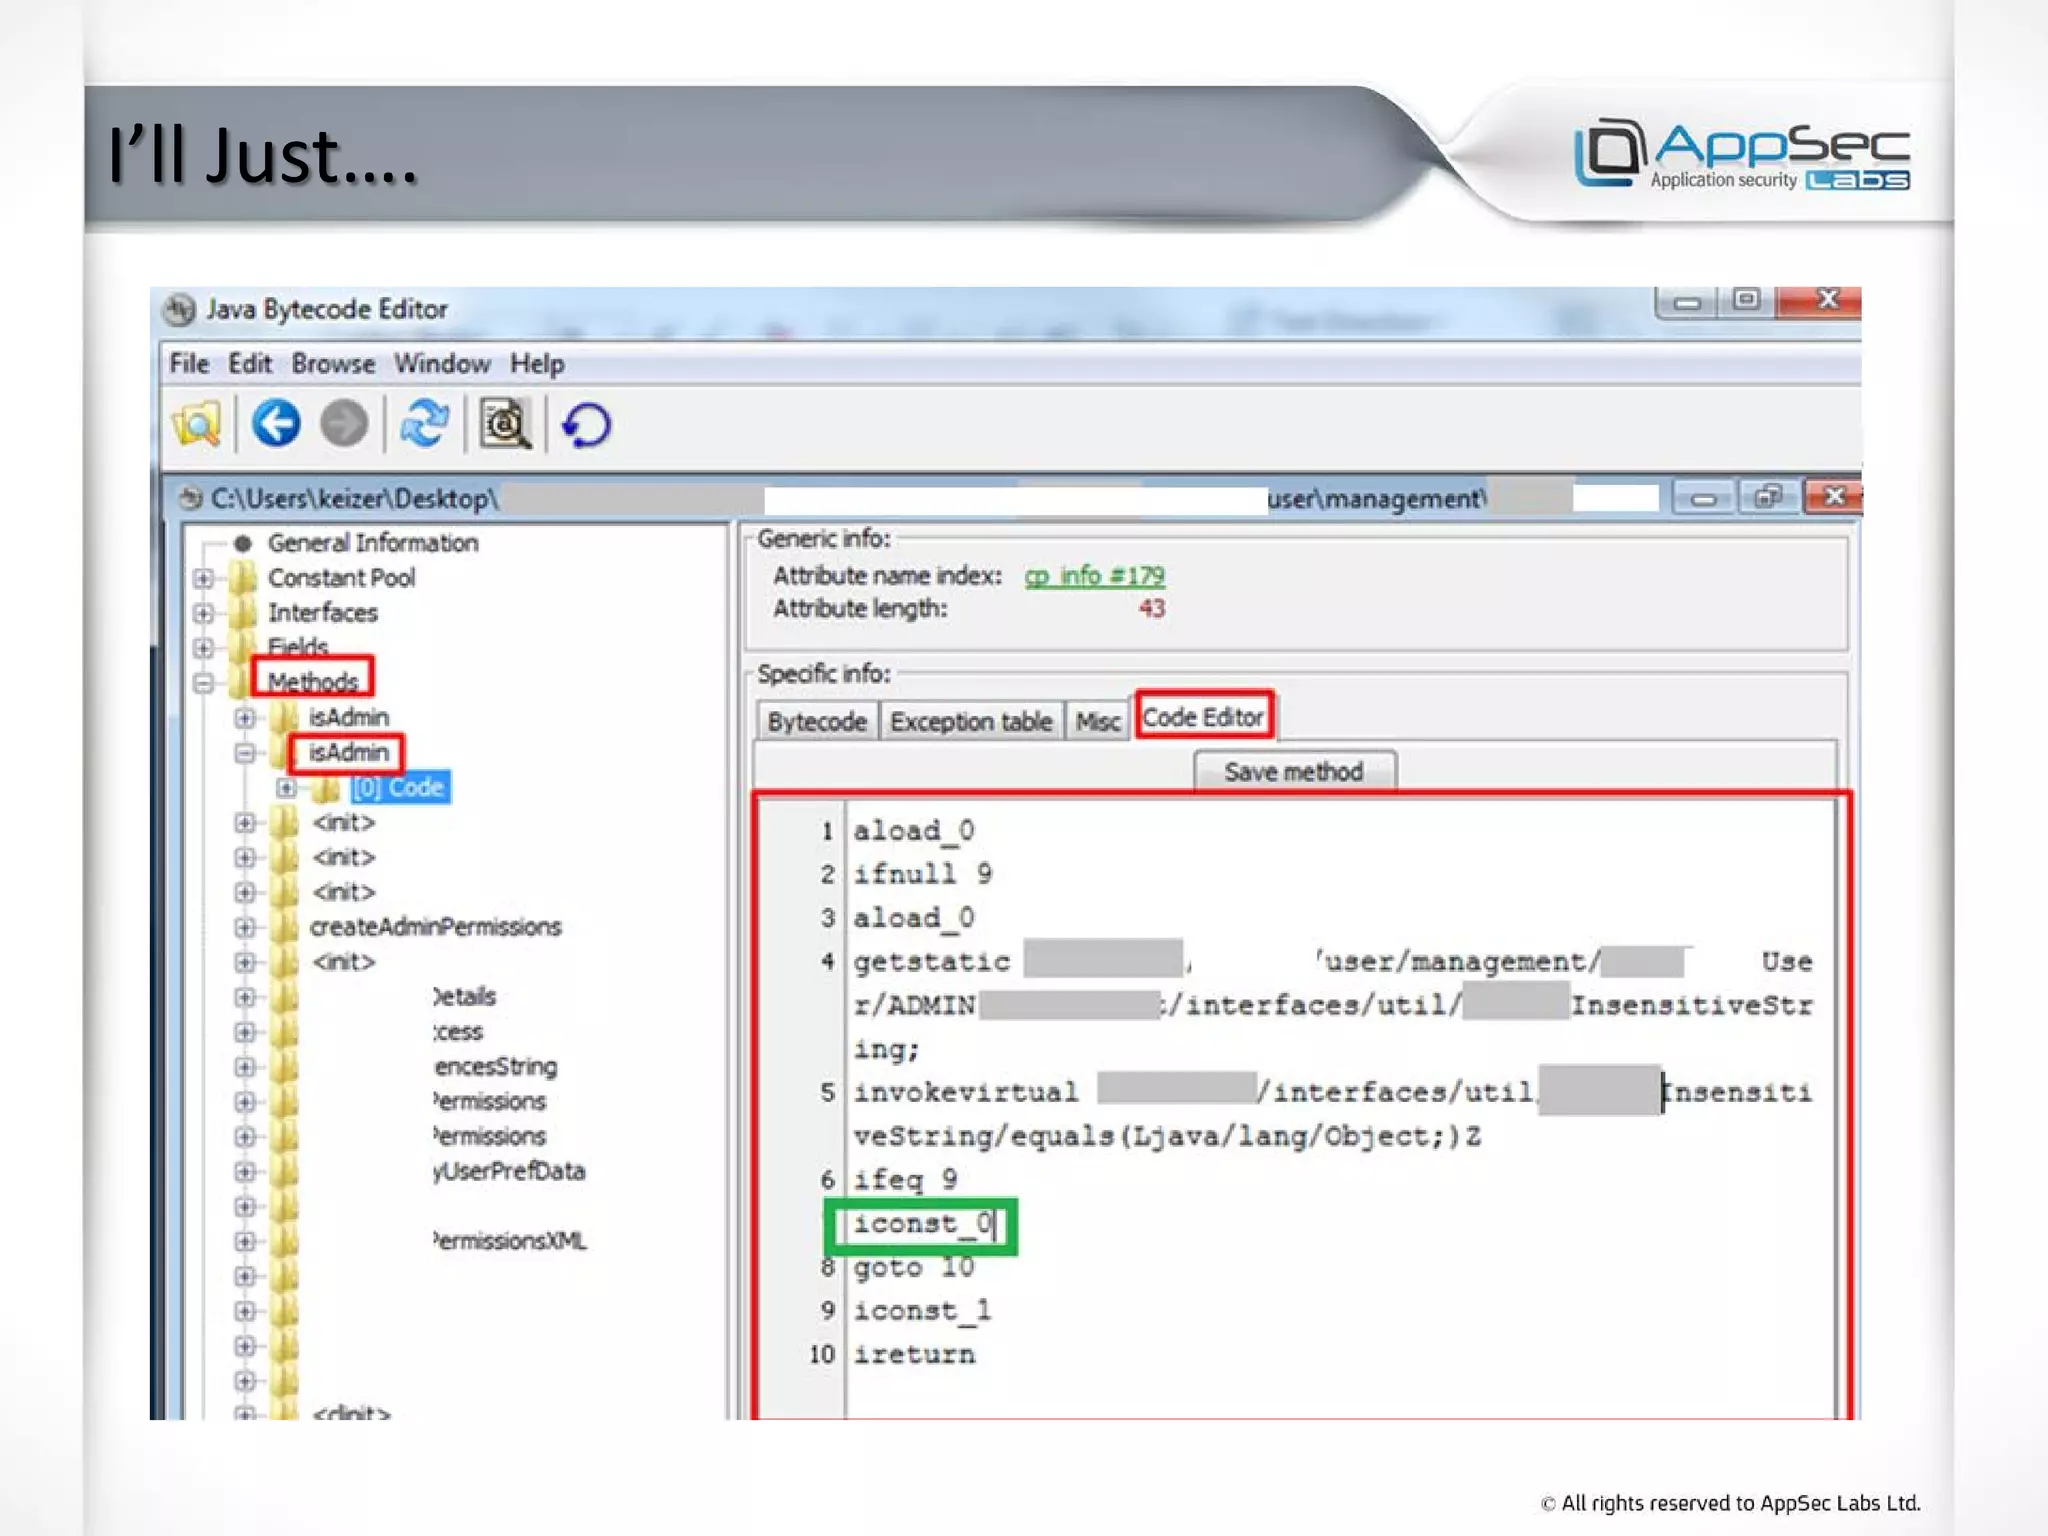Click the reload double-arrow icon

click(424, 424)
